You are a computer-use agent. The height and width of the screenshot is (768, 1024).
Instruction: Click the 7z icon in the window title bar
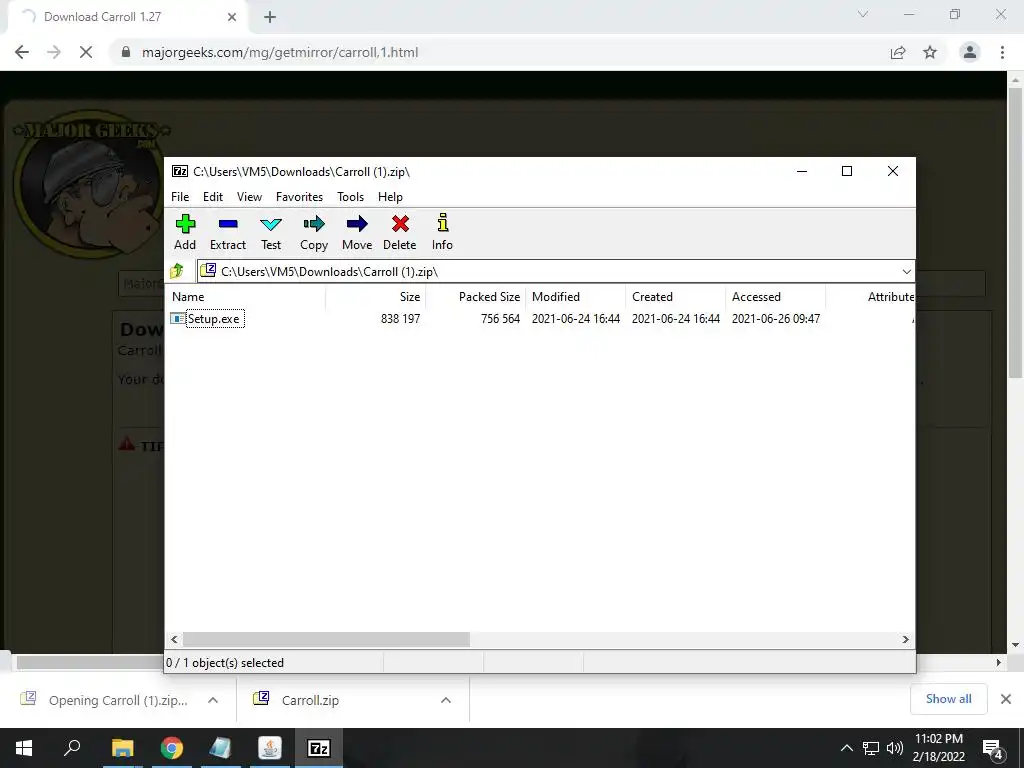(180, 172)
